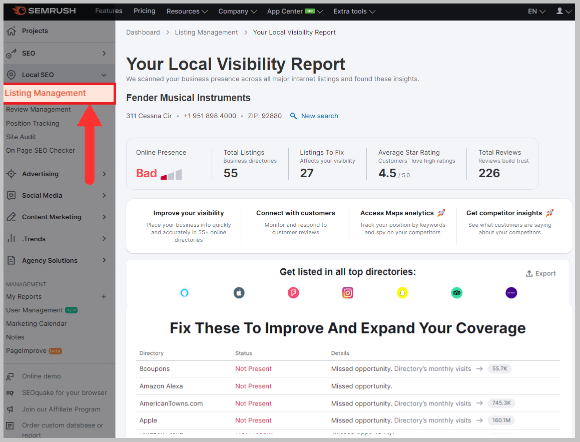Expand the Agency Solutions section chevron
Screen dimensions: 580x442
[104, 260]
